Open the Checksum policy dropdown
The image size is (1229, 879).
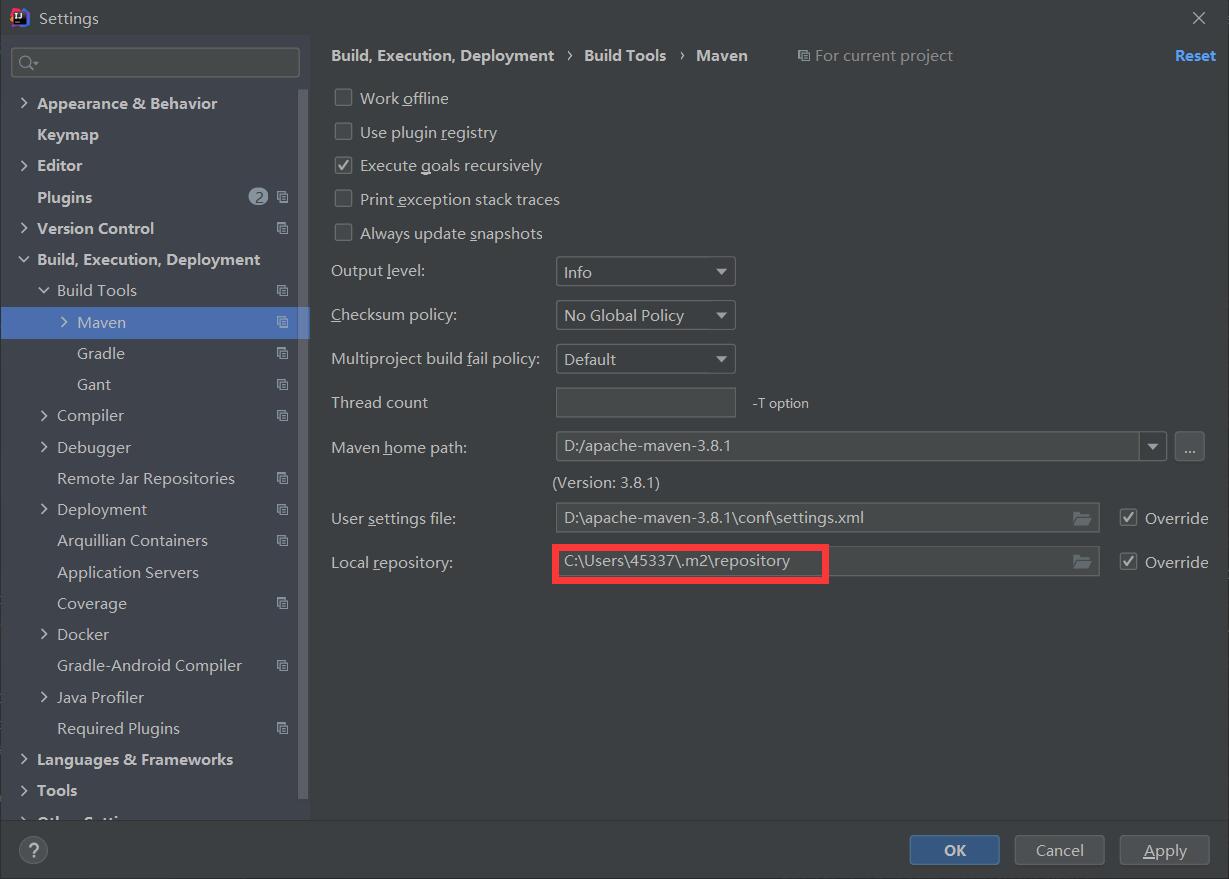645,315
